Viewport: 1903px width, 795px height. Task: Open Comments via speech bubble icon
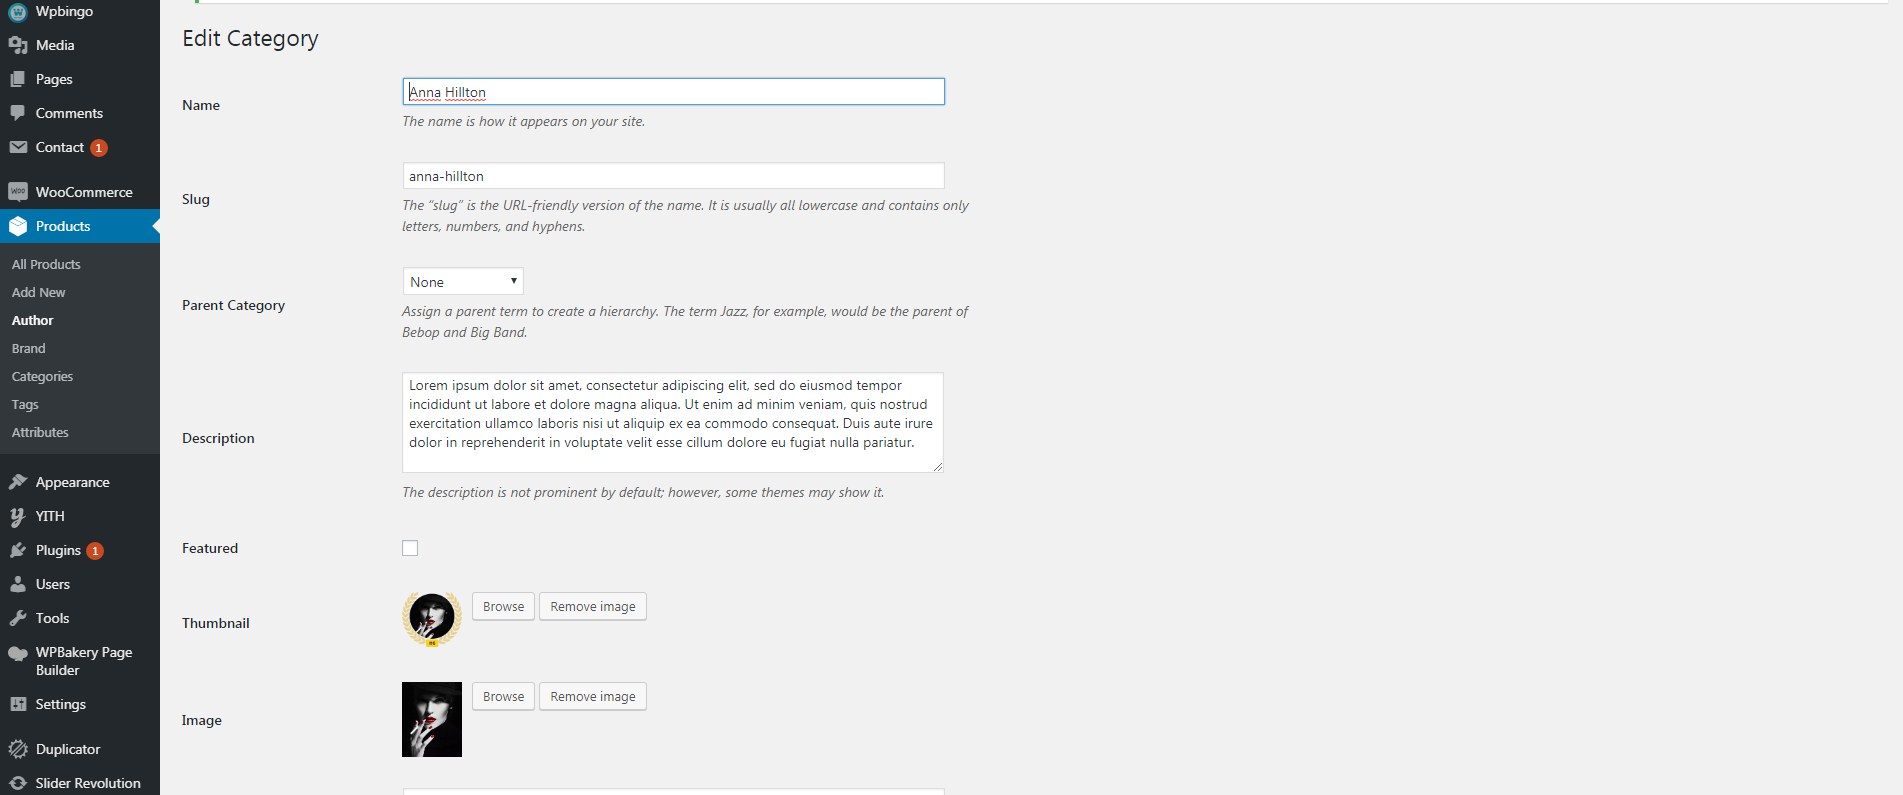(17, 113)
